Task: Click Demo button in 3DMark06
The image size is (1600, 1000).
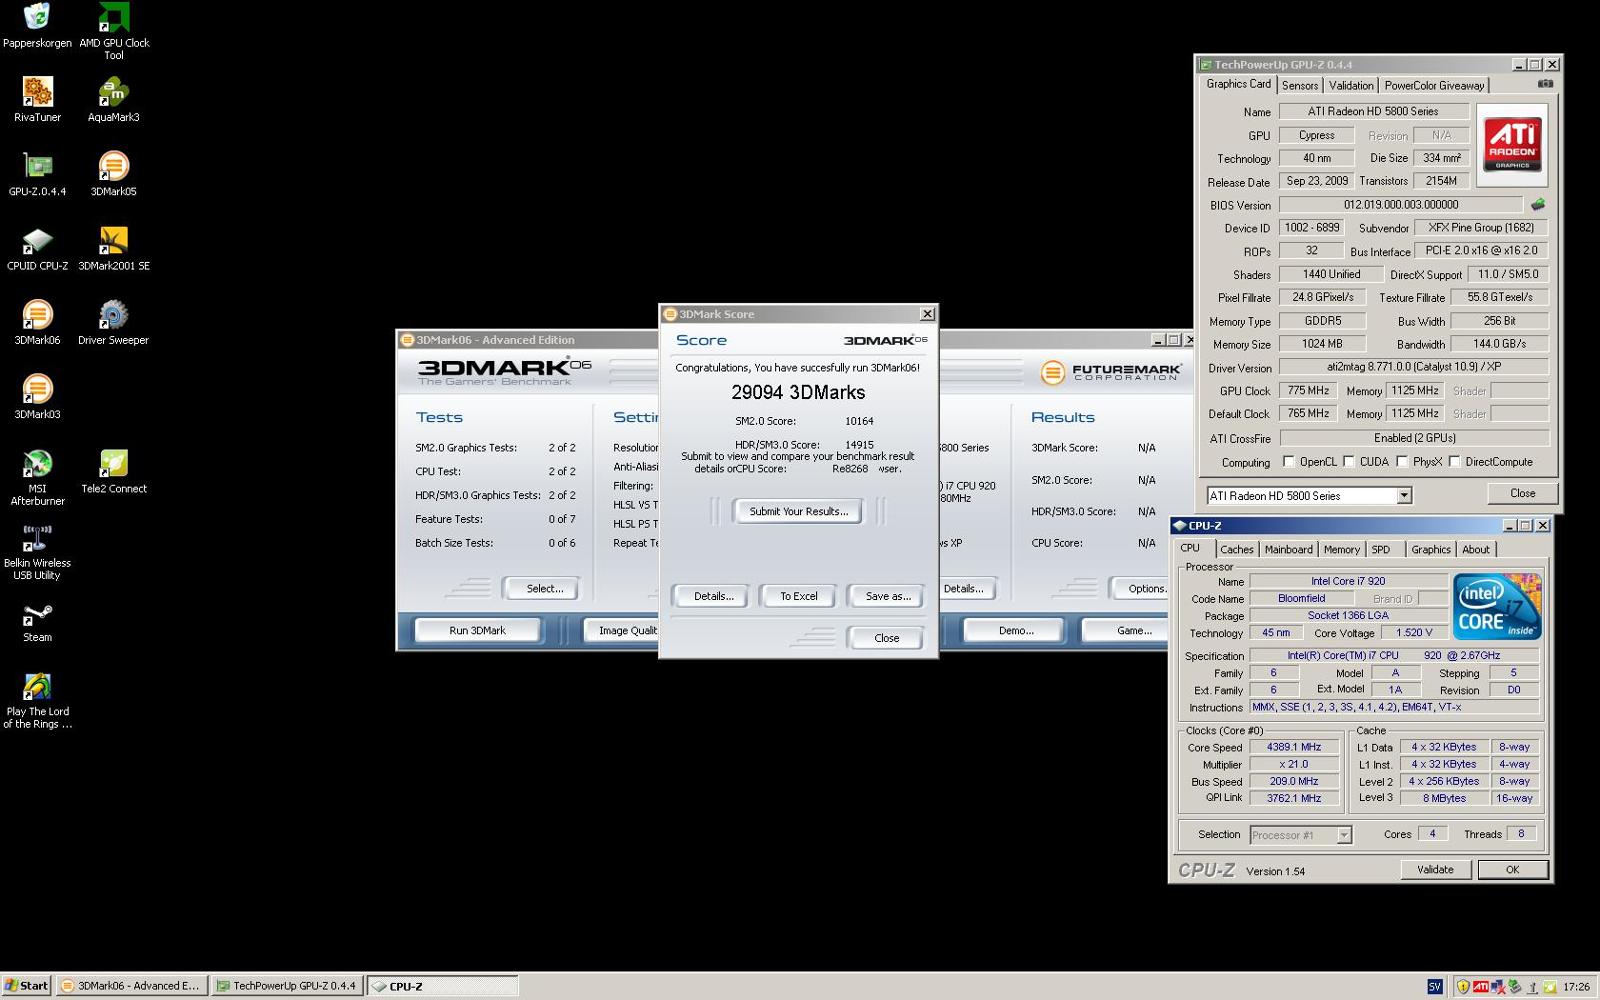Action: point(1015,630)
